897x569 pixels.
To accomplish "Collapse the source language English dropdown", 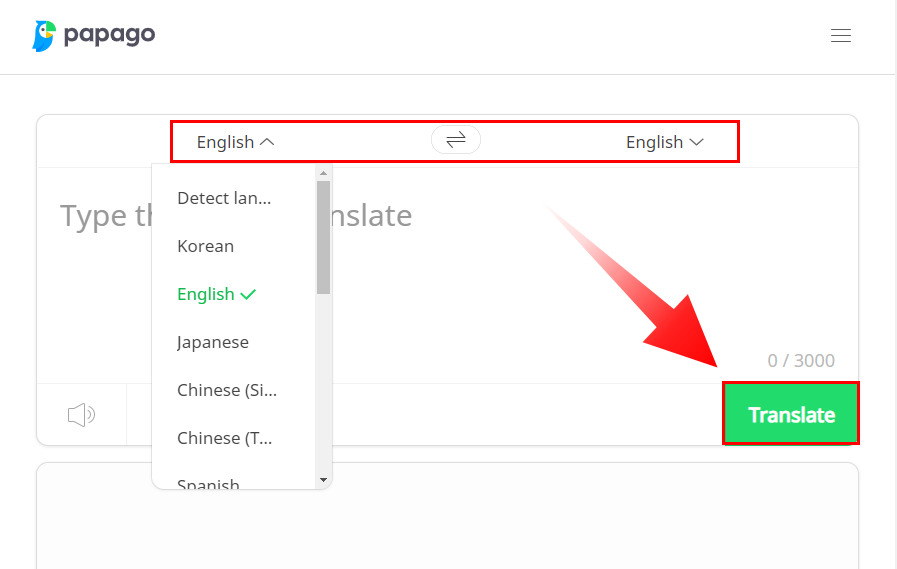I will (235, 142).
